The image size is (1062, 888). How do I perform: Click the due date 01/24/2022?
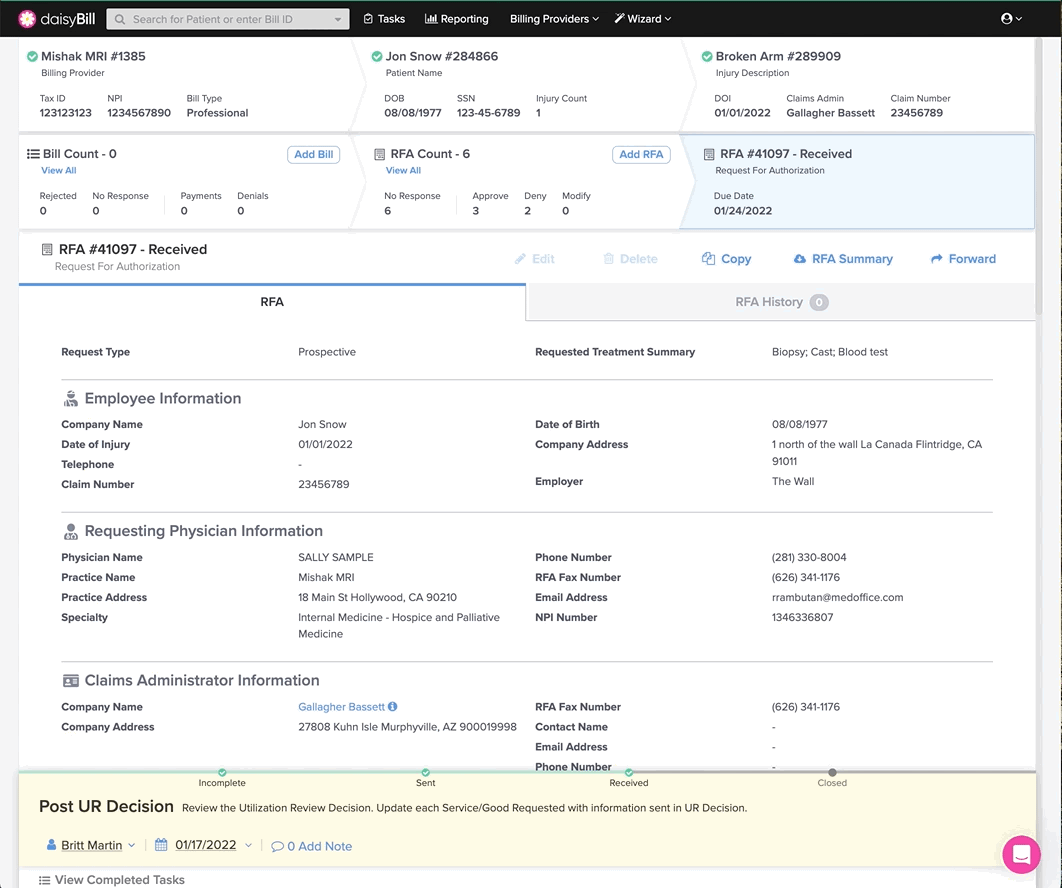743,211
